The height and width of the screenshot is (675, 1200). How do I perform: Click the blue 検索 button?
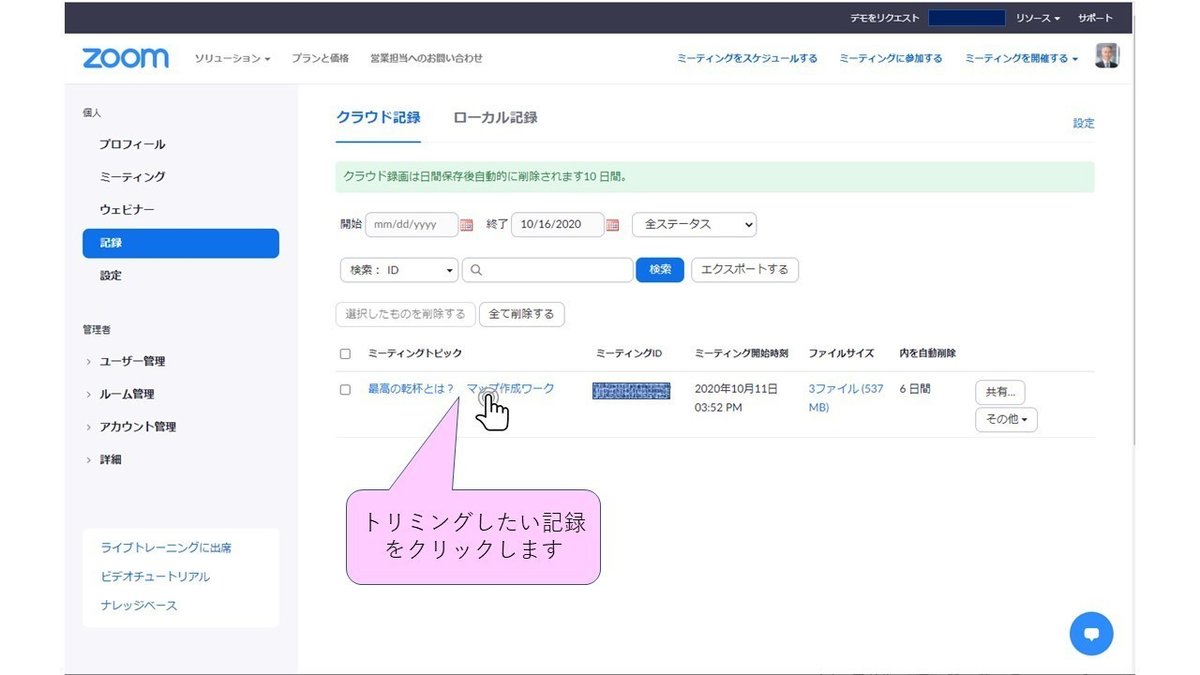coord(660,270)
